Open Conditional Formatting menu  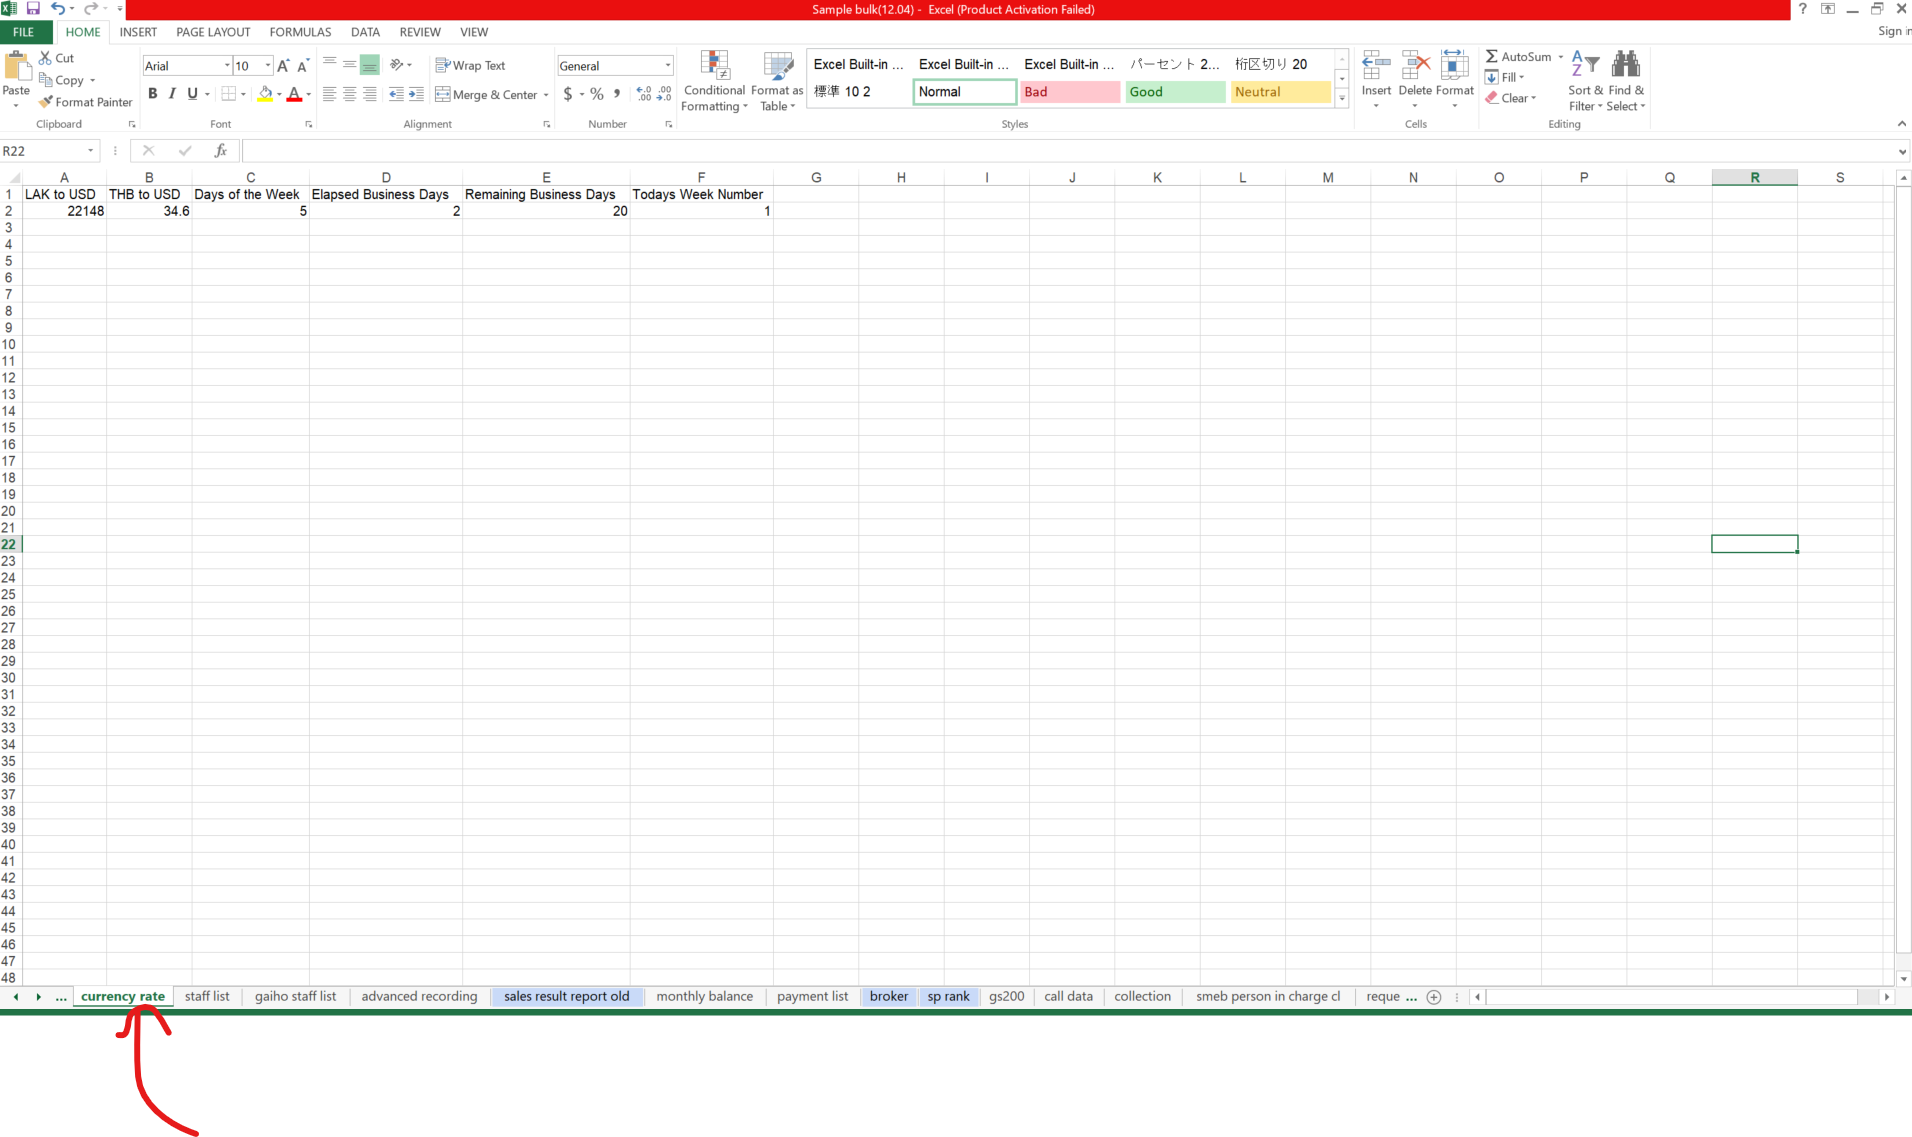coord(714,81)
